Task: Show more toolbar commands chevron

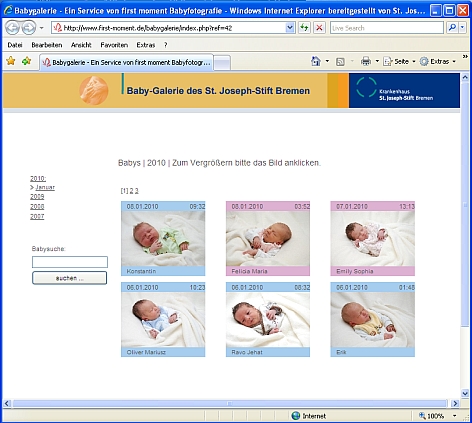Action: 465,57
